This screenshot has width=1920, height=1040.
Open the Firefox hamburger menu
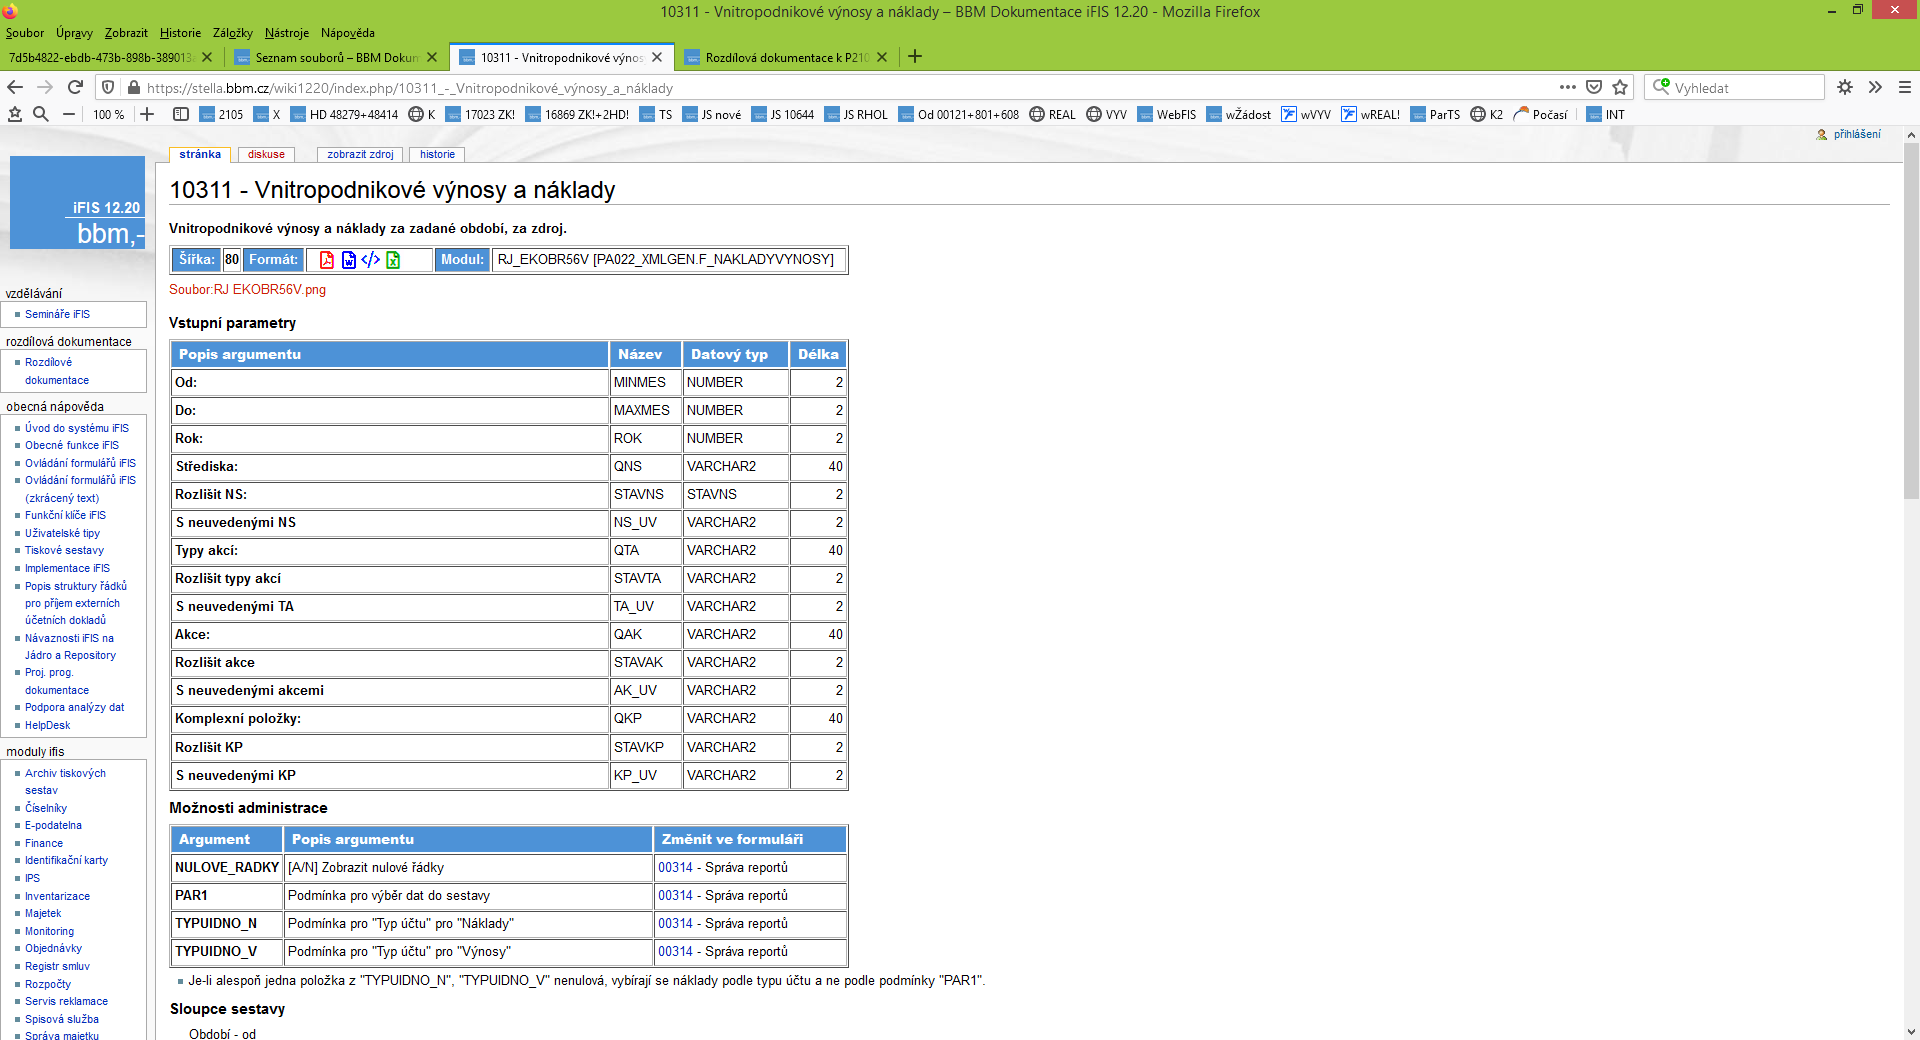pos(1905,87)
